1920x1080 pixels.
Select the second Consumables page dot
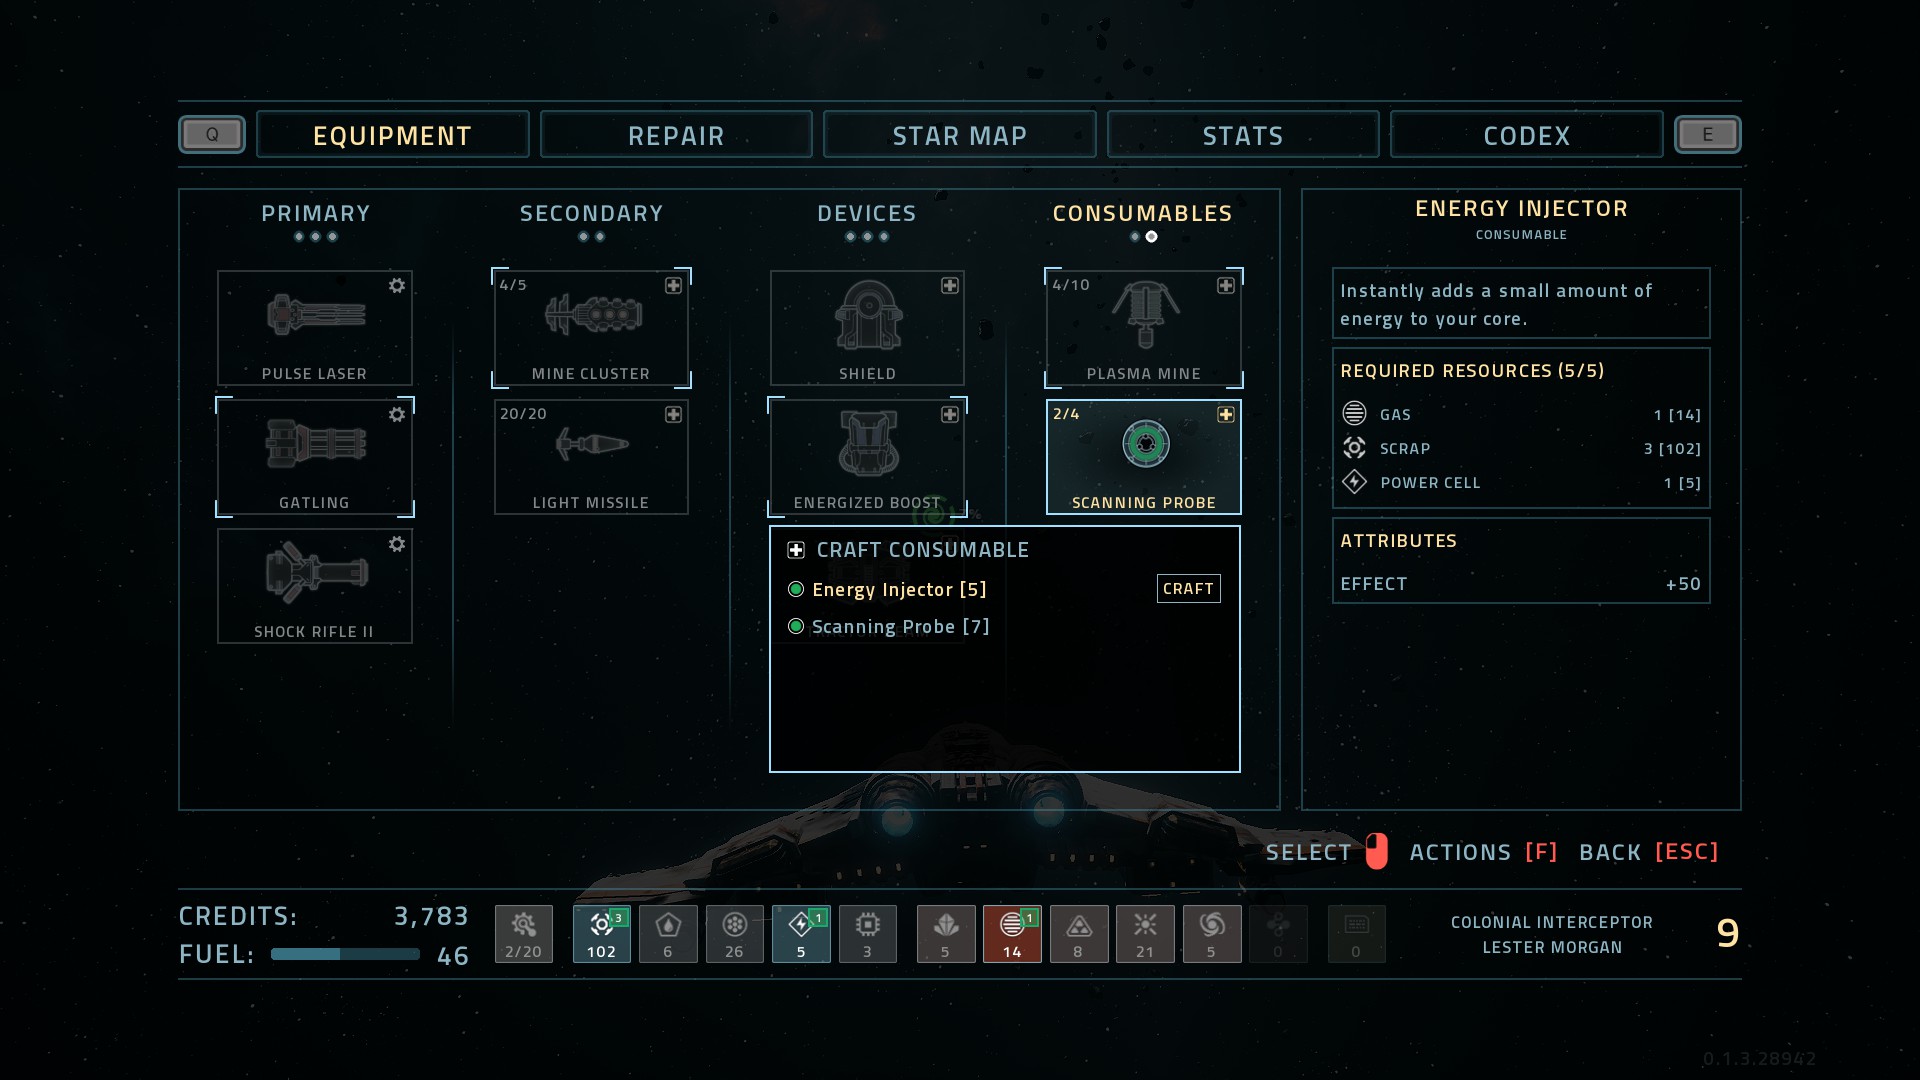click(x=1152, y=237)
